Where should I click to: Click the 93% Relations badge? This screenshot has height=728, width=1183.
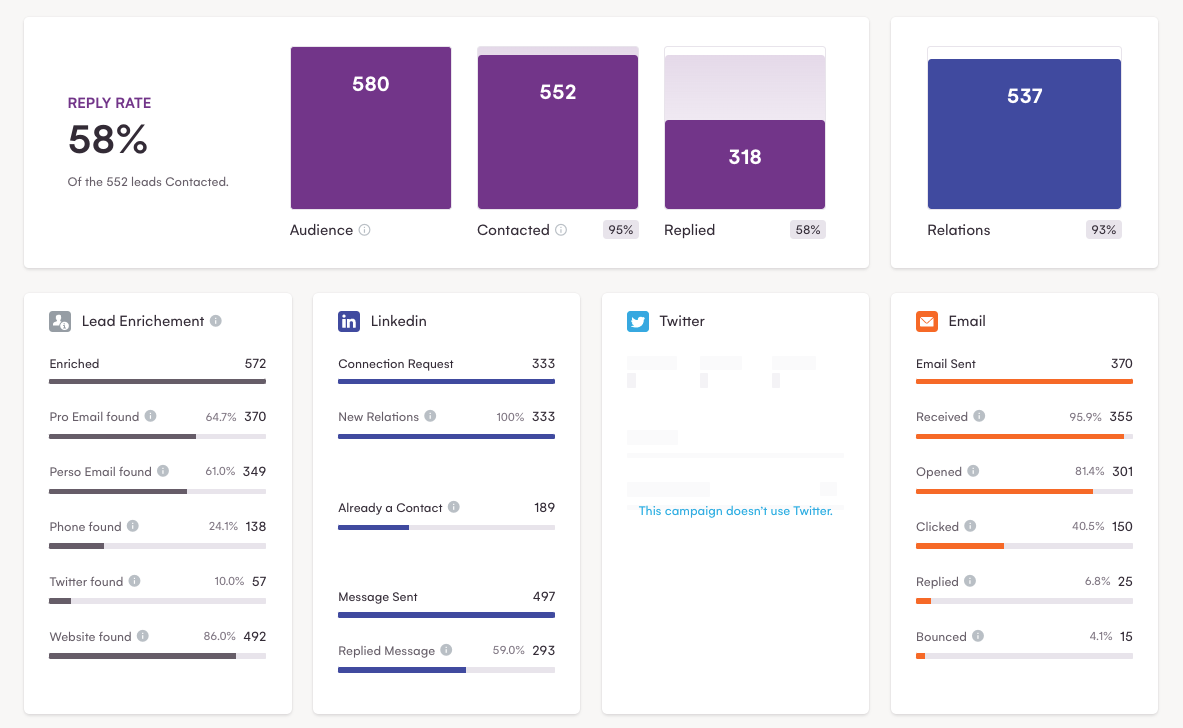tap(1103, 229)
